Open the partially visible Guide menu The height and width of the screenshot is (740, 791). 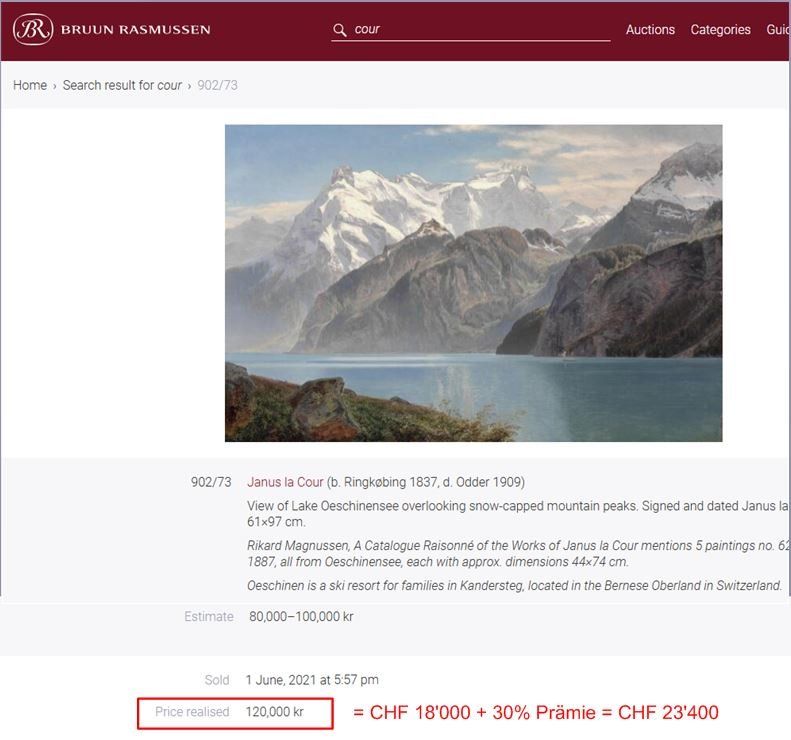tap(778, 30)
